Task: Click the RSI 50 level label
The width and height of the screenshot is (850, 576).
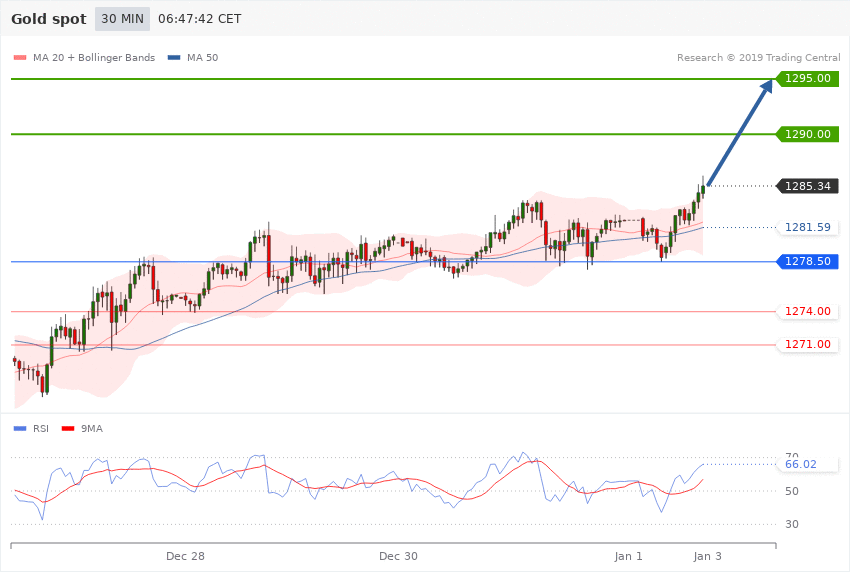Action: click(x=791, y=491)
